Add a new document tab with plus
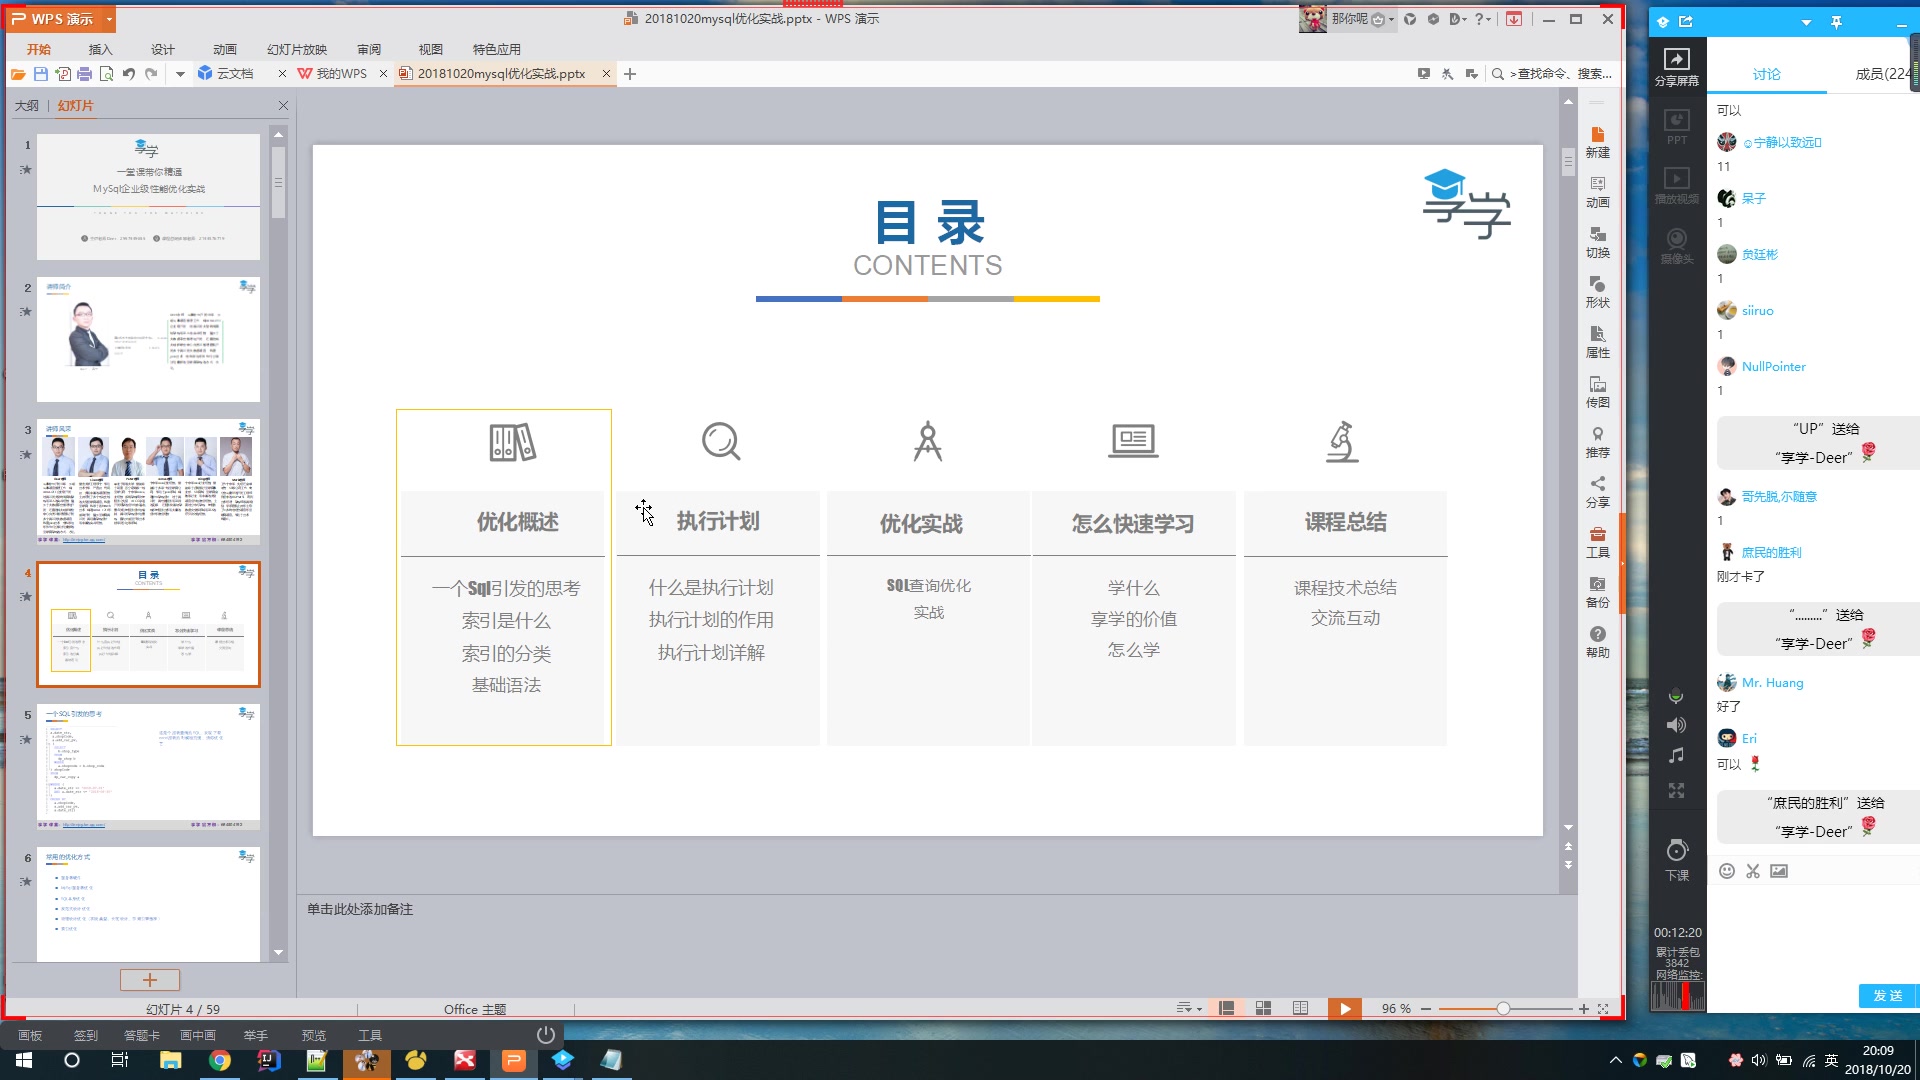This screenshot has width=1920, height=1080. pos(630,74)
